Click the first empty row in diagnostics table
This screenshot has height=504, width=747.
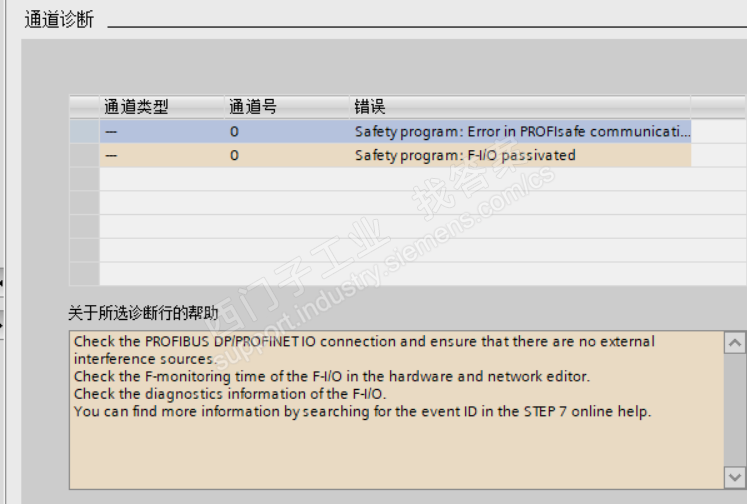[x=394, y=180]
